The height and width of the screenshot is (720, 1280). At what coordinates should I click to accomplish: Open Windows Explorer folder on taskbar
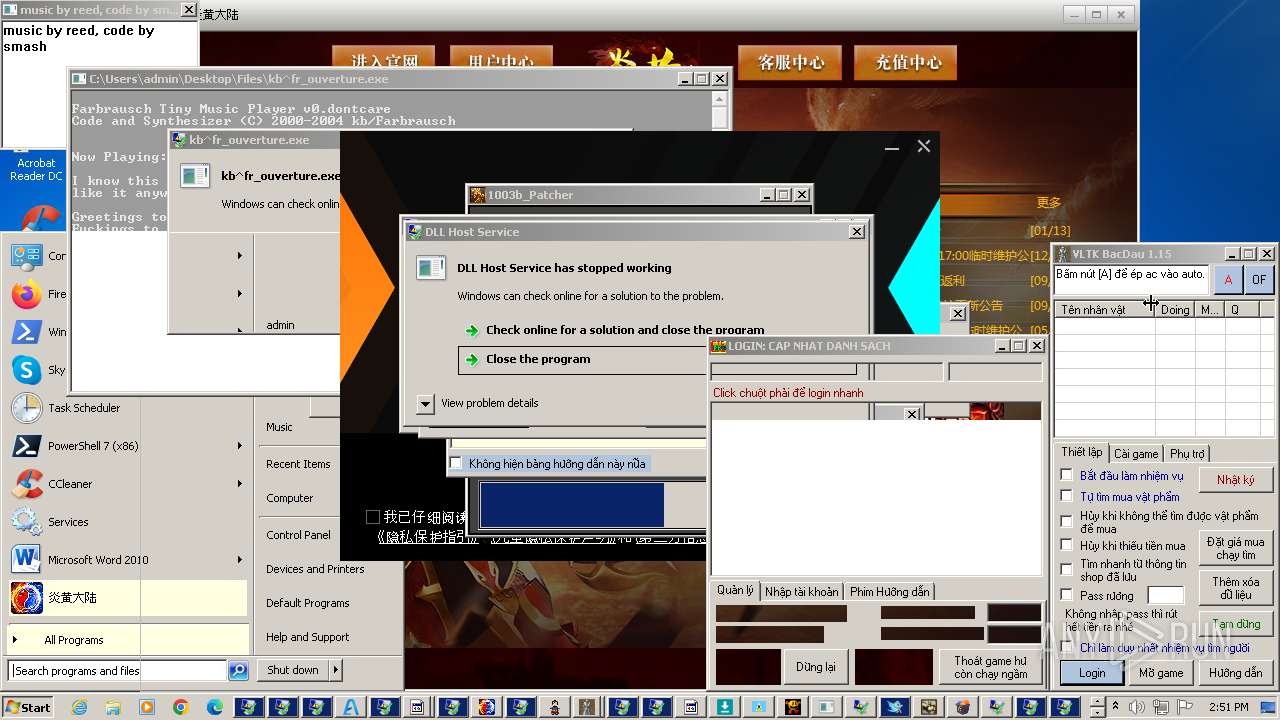pos(113,707)
